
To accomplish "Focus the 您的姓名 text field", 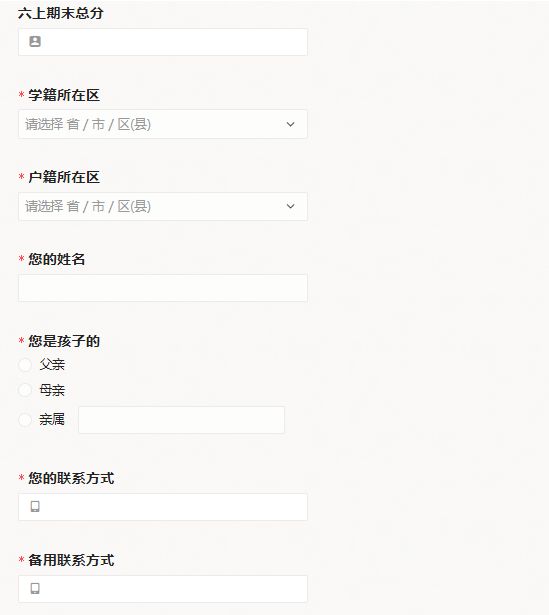I will coord(163,288).
